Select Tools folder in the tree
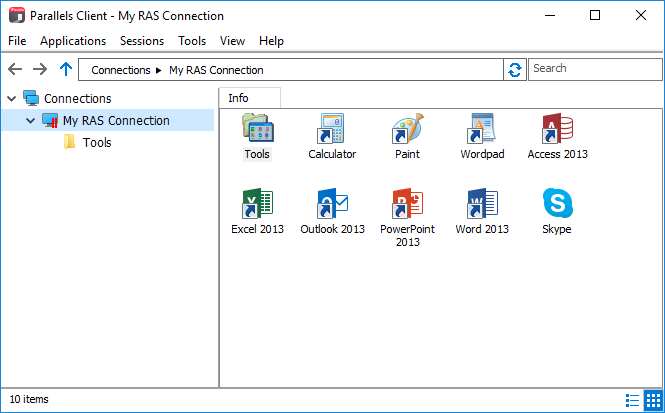The height and width of the screenshot is (413, 665). click(96, 143)
